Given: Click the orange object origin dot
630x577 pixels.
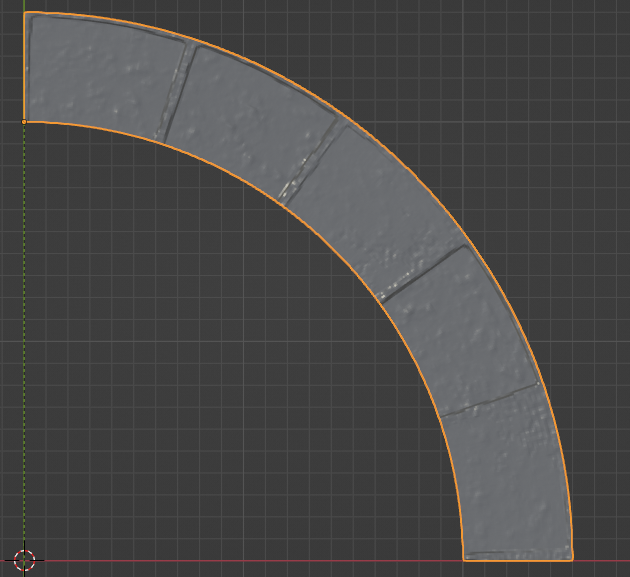Looking at the screenshot, I should click(x=24, y=122).
